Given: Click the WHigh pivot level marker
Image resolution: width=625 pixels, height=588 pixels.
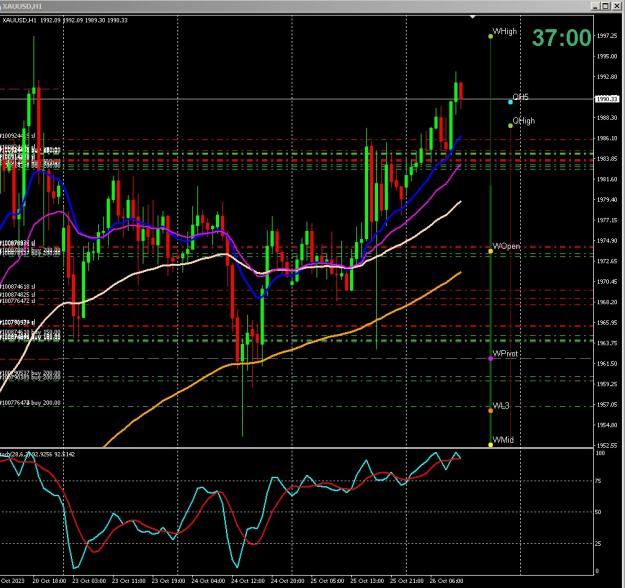Looking at the screenshot, I should 491,36.
